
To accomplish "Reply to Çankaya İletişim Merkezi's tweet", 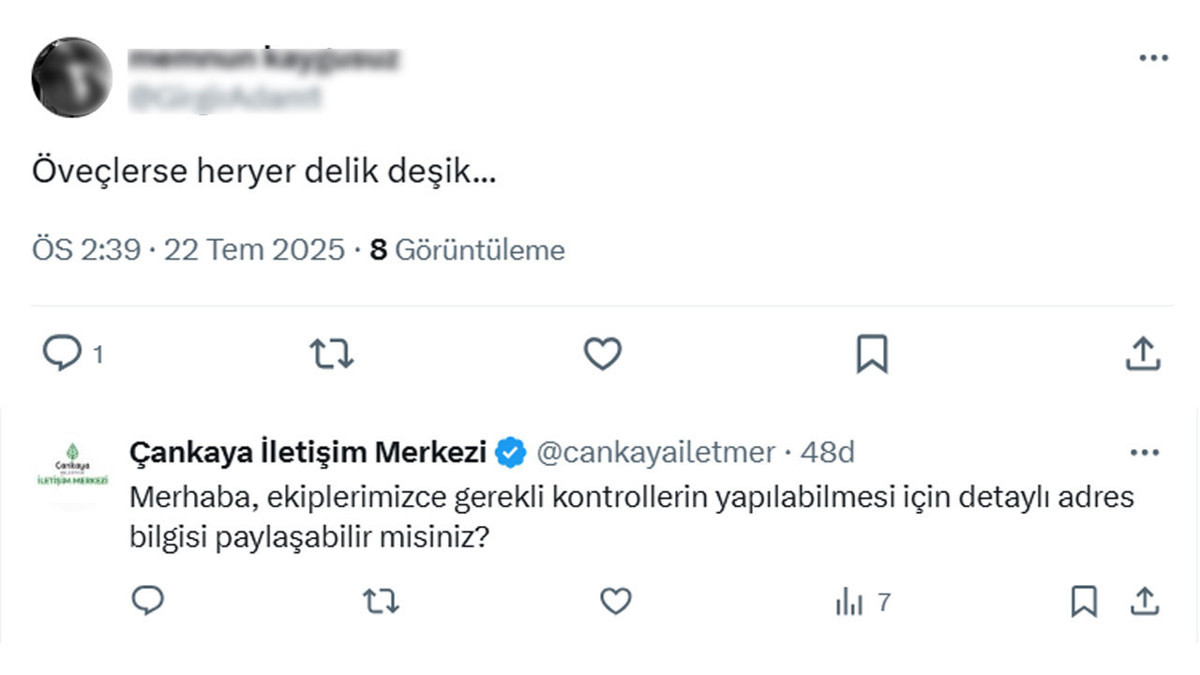I will 148,600.
